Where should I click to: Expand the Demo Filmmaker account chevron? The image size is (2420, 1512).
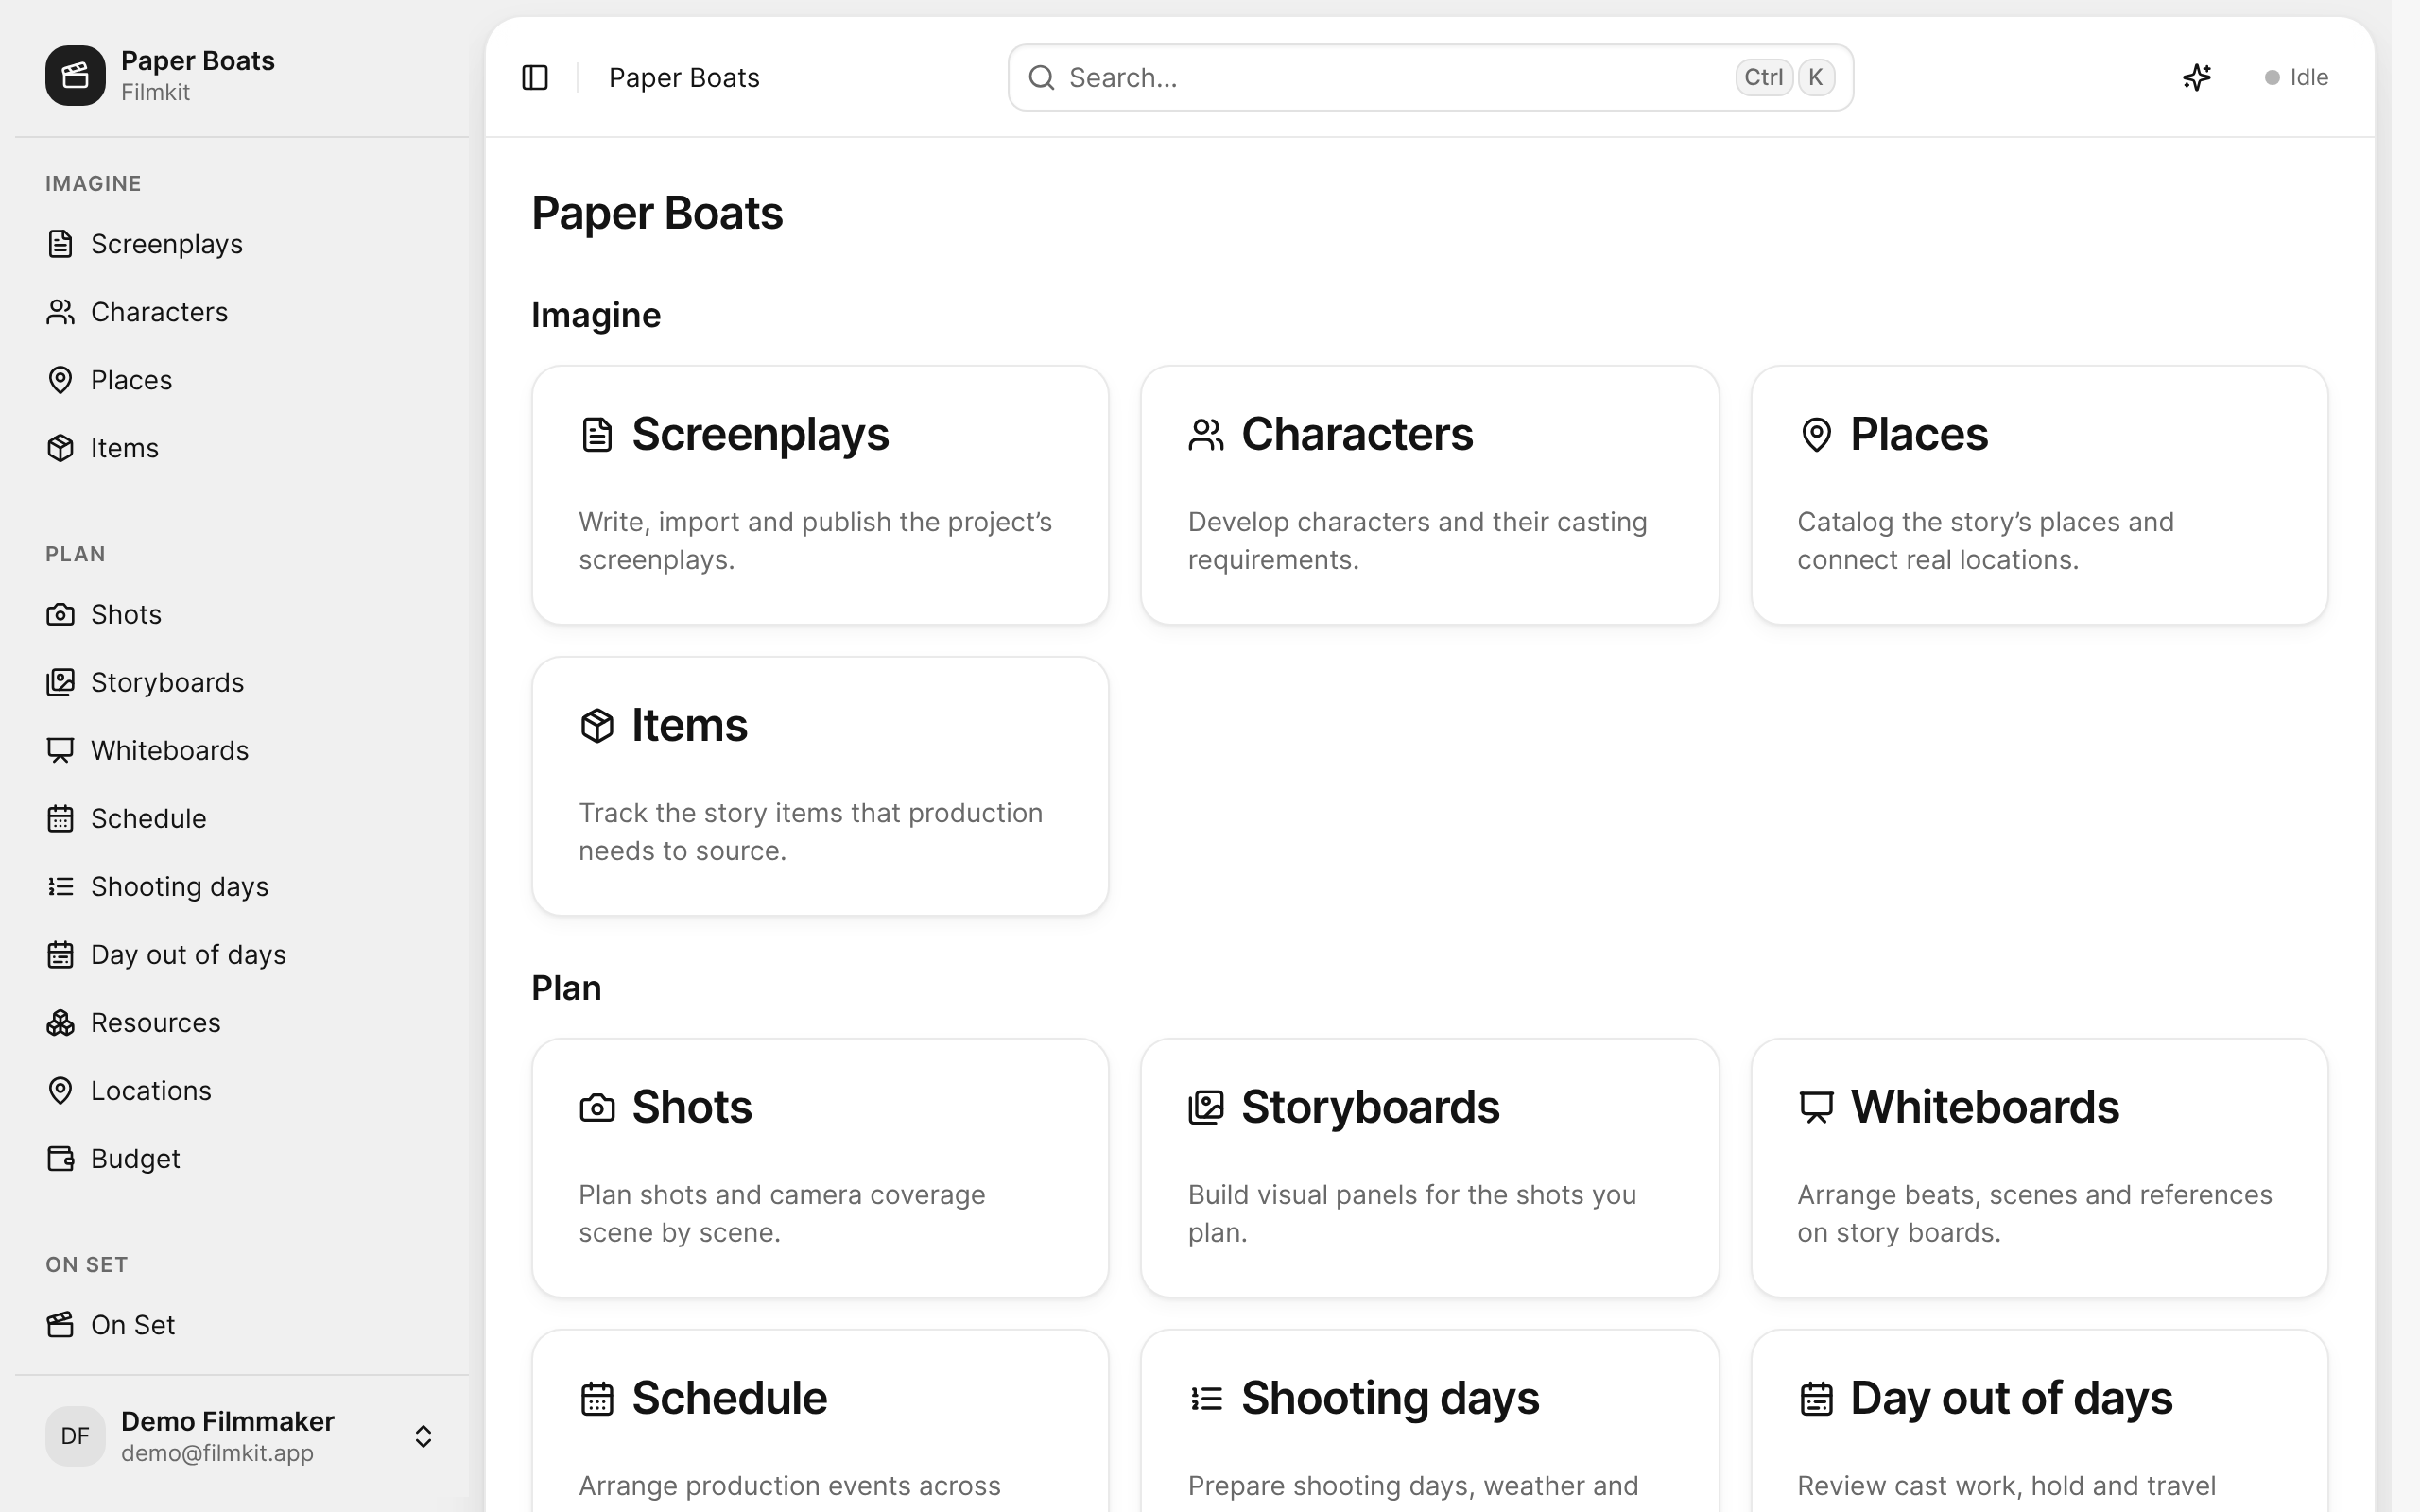(x=423, y=1436)
